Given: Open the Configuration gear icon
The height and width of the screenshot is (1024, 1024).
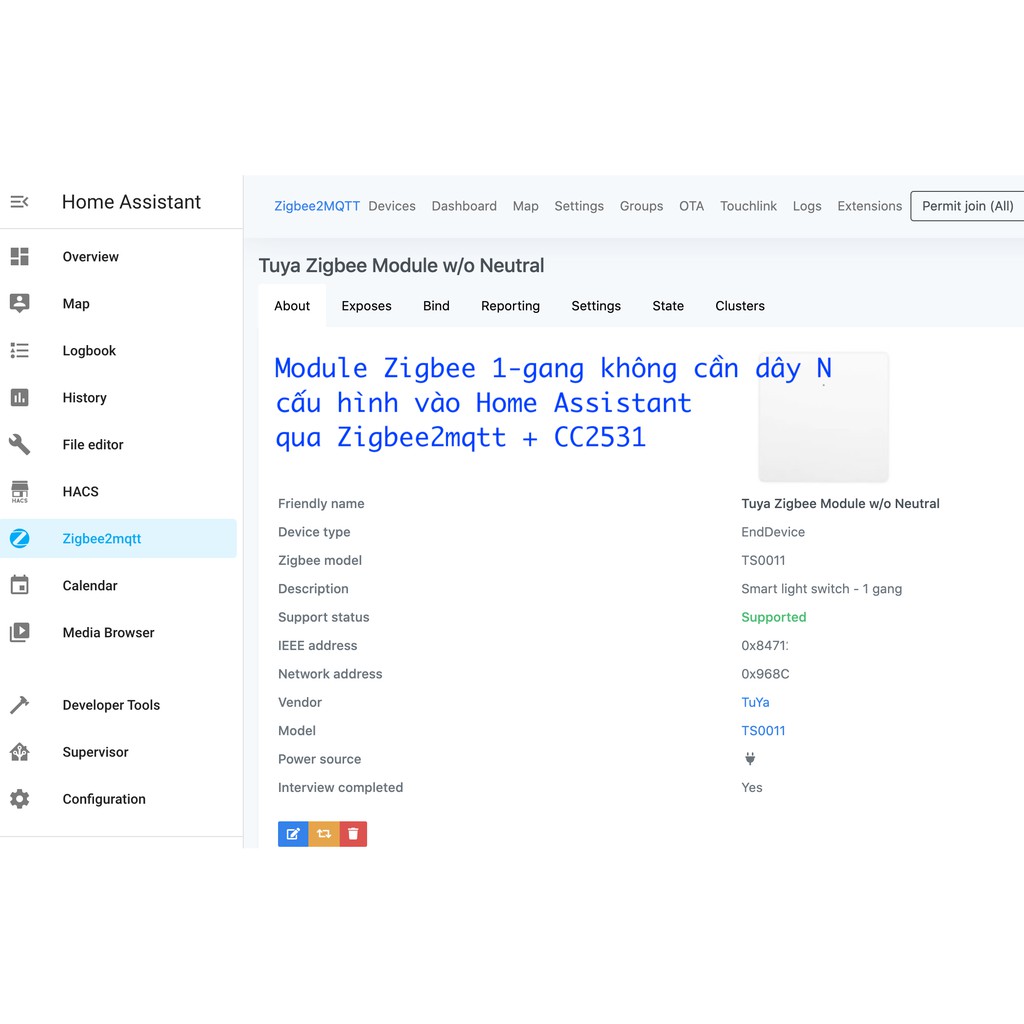Looking at the screenshot, I should [x=20, y=799].
